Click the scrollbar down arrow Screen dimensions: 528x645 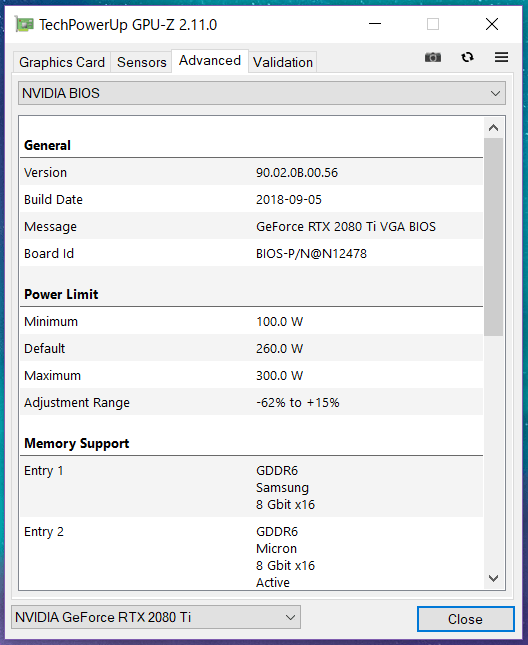[493, 578]
